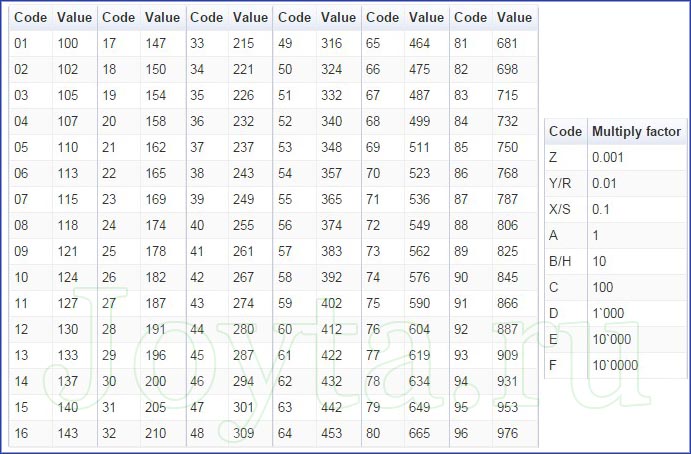Select value 750 for code 85
Screen dimensions: 691x454
click(x=508, y=147)
